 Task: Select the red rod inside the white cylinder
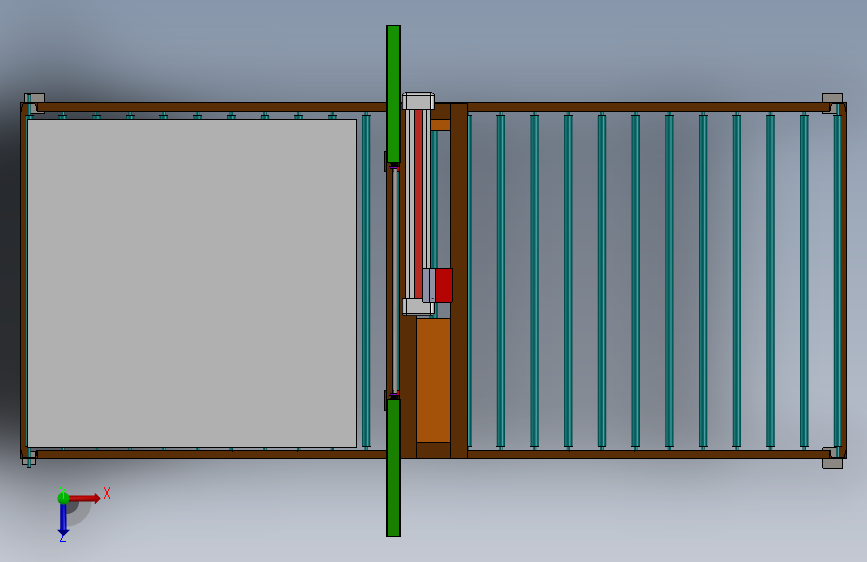coord(419,205)
